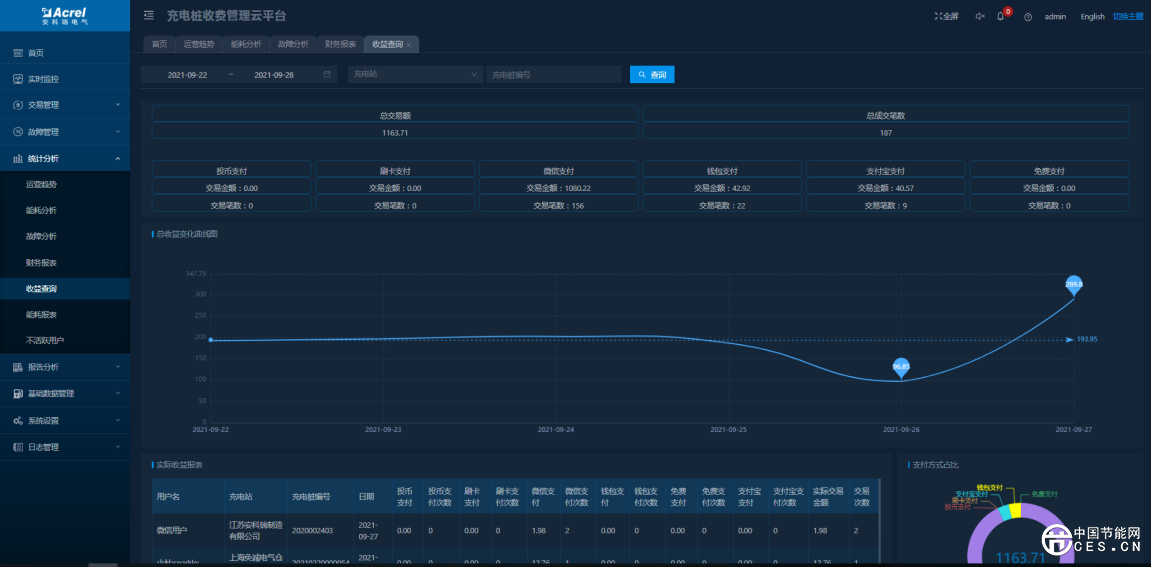Screen dimensions: 1151x567
Task: Click the Acrel logo
Action: point(65,15)
